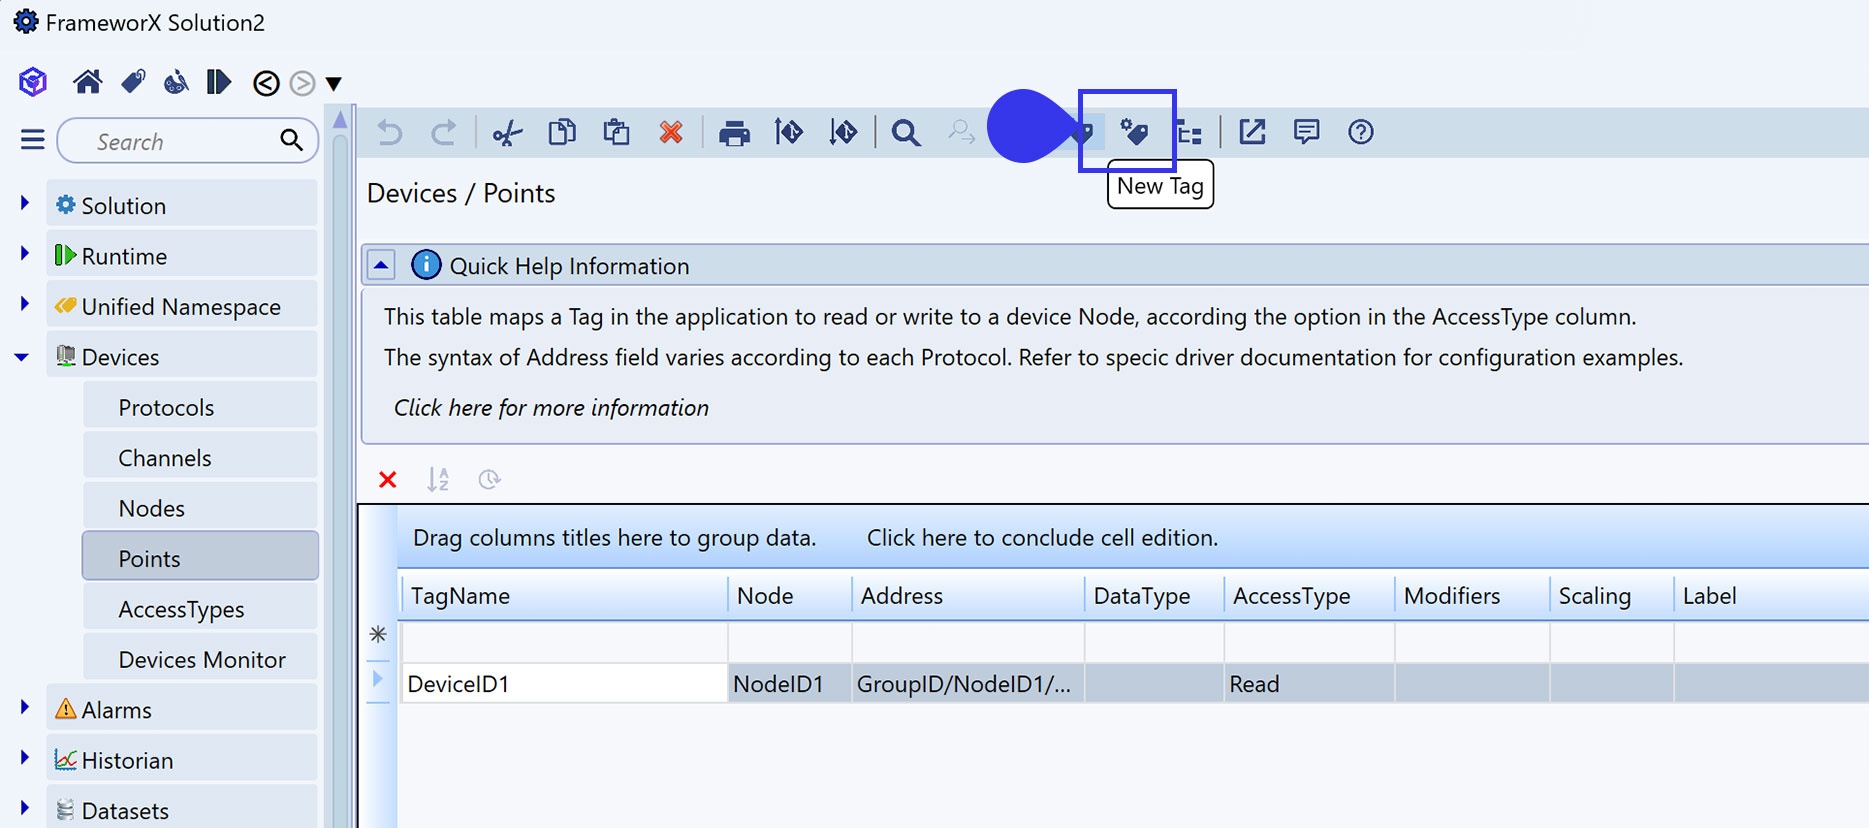The height and width of the screenshot is (828, 1869).
Task: Click the DataType column header
Action: (1154, 596)
